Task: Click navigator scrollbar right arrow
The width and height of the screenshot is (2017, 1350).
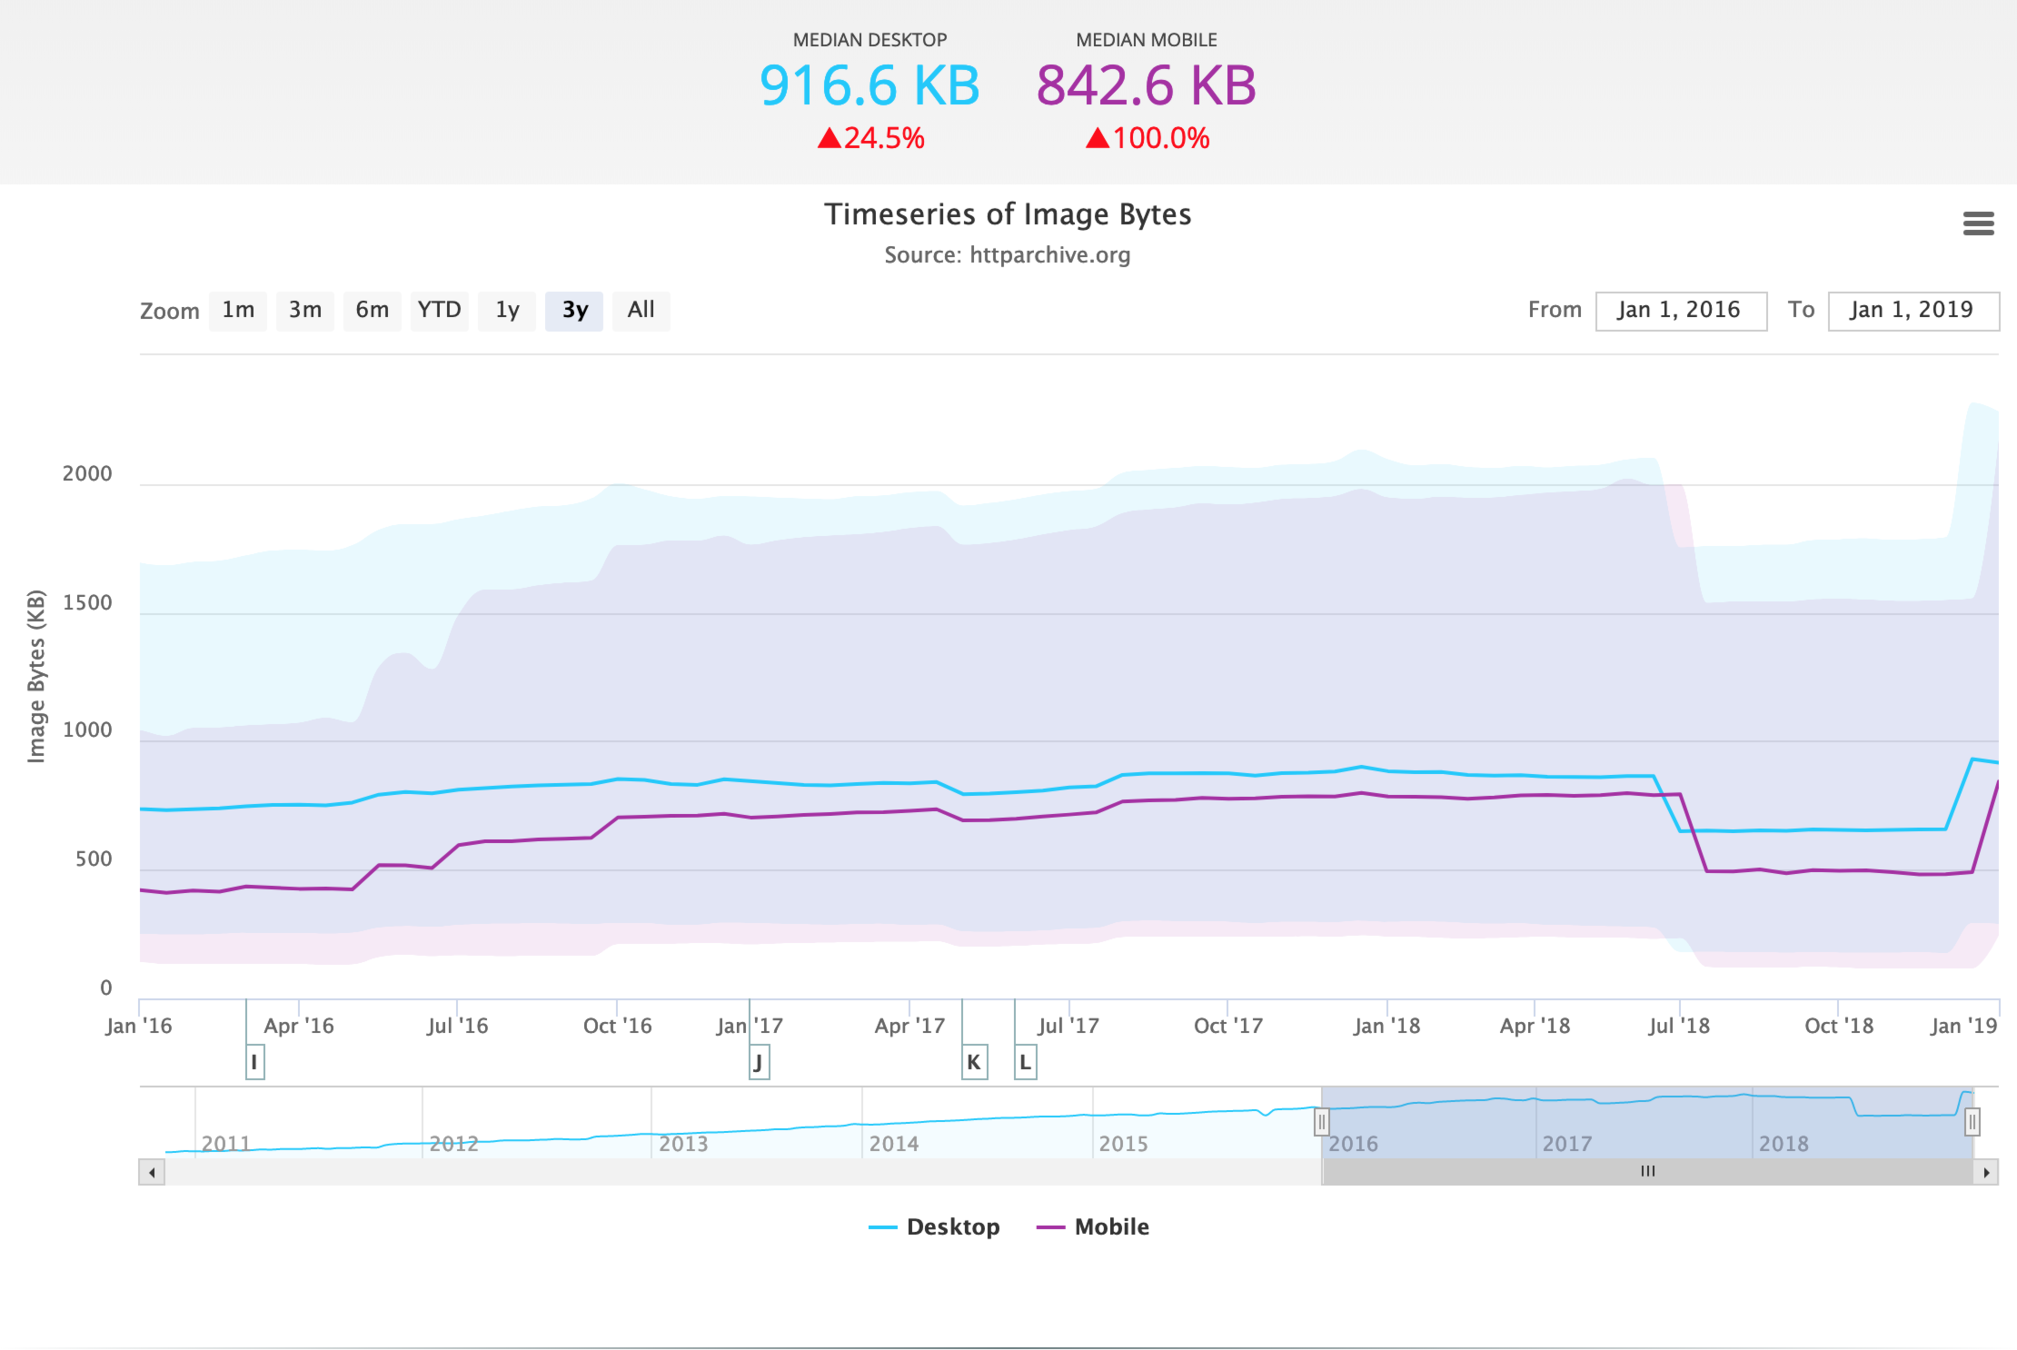Action: point(1986,1172)
